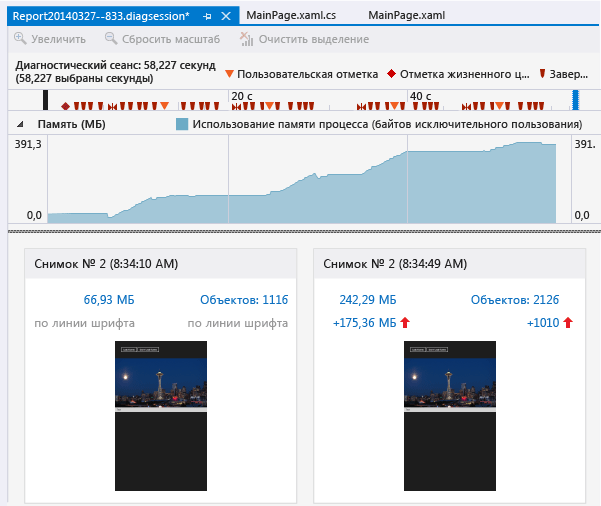601x506 pixels.
Task: Open the Объектов: 1116 link
Action: [x=244, y=299]
